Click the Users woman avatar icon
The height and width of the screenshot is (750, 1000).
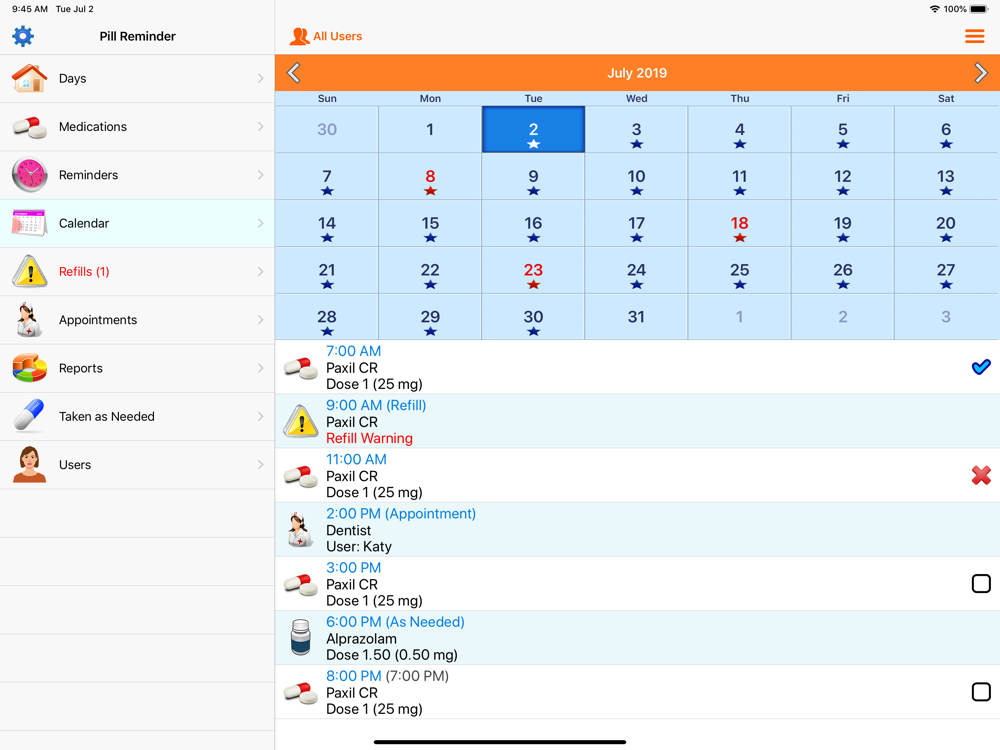click(x=29, y=464)
